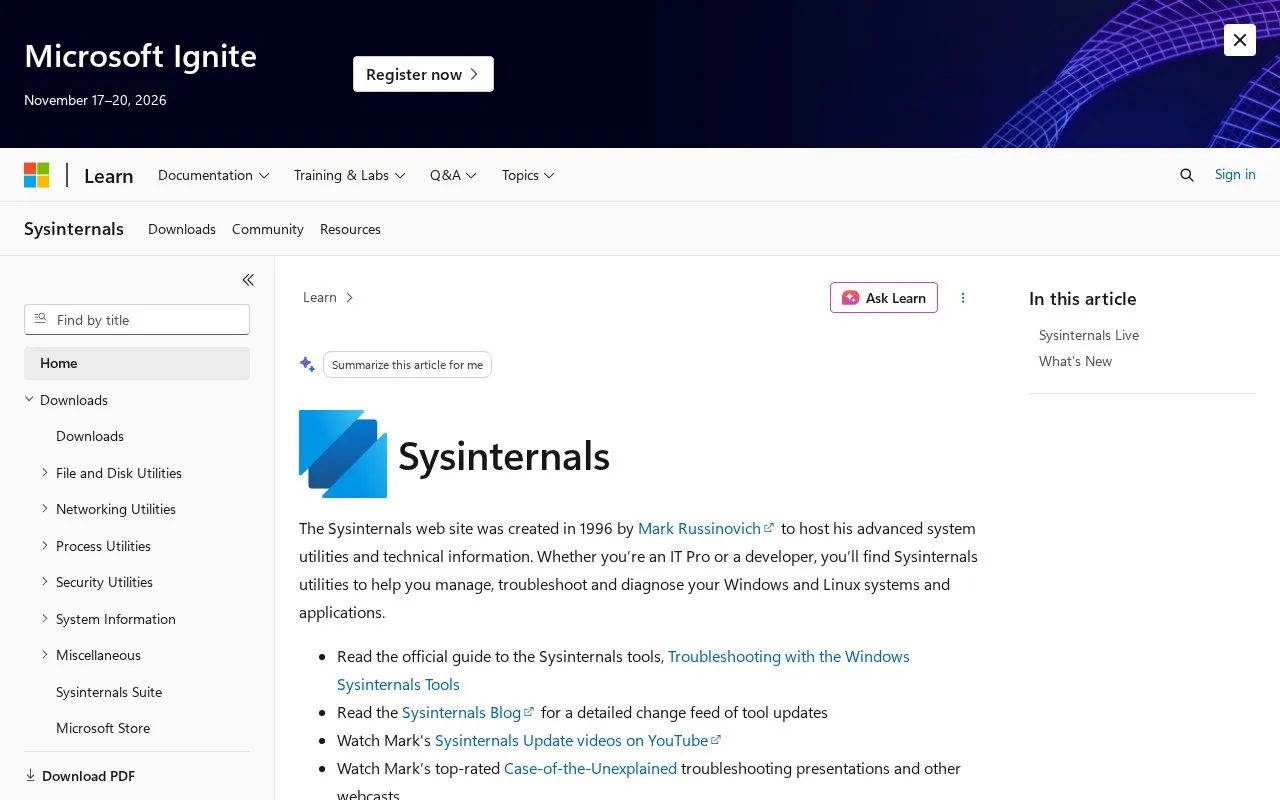Viewport: 1280px width, 800px height.
Task: Open the Community nav item
Action: pyautogui.click(x=268, y=229)
